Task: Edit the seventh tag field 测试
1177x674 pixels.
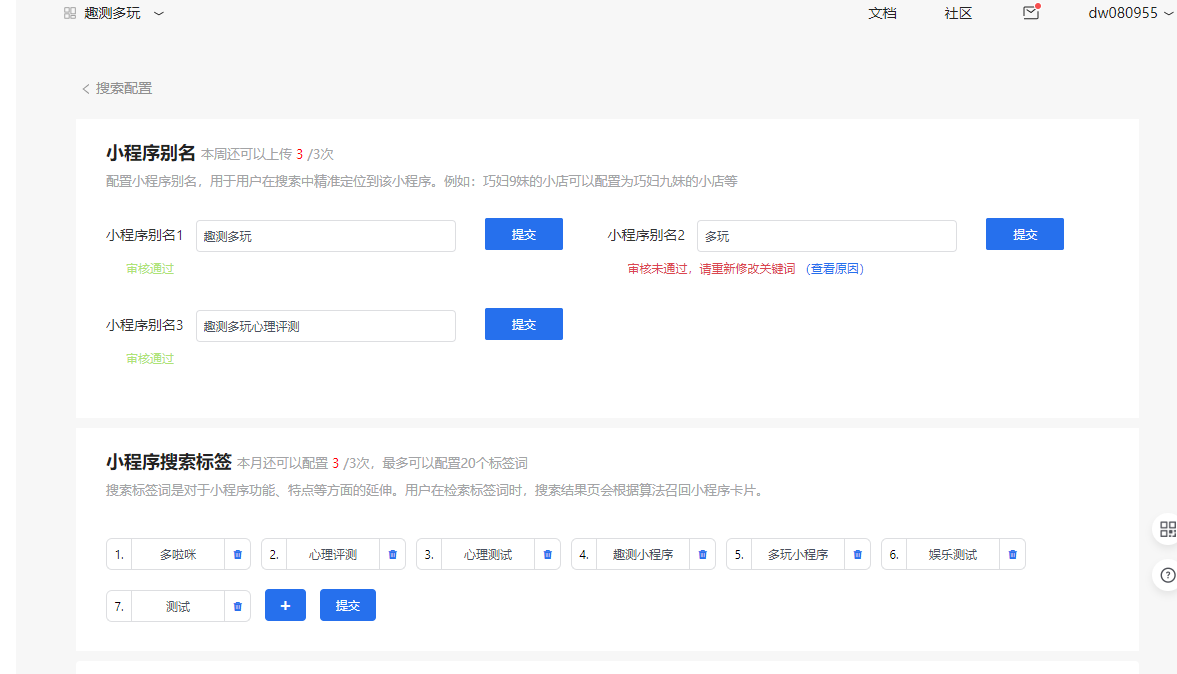Action: [178, 606]
